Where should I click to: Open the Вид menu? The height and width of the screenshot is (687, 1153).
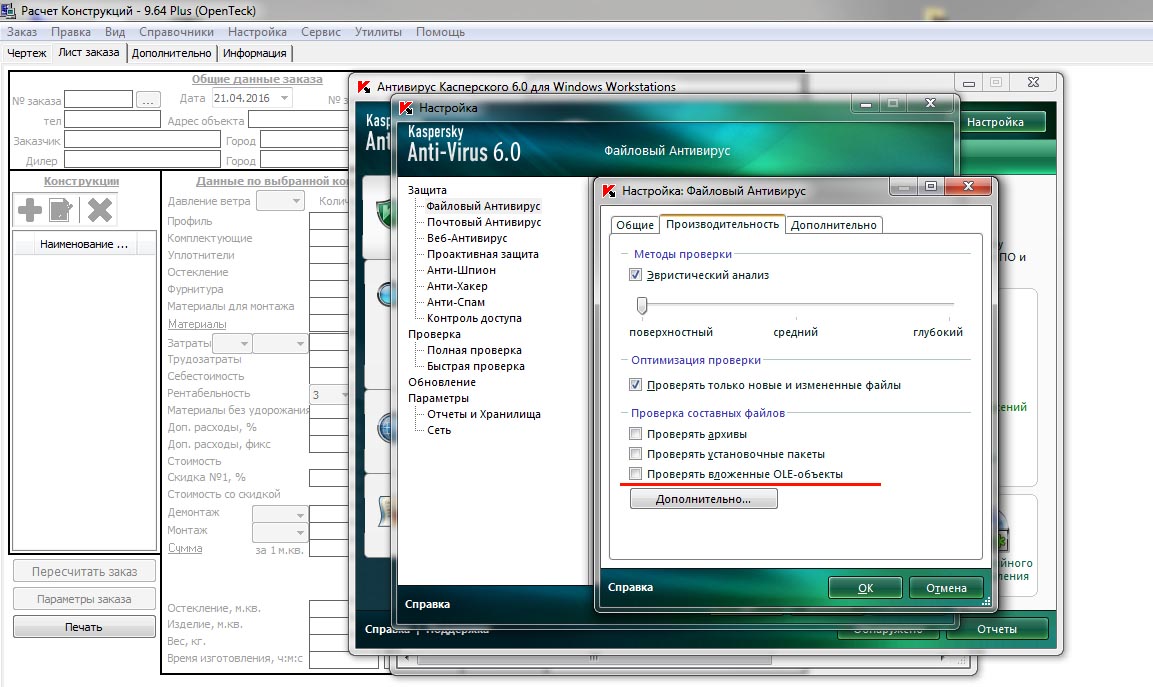pyautogui.click(x=115, y=32)
